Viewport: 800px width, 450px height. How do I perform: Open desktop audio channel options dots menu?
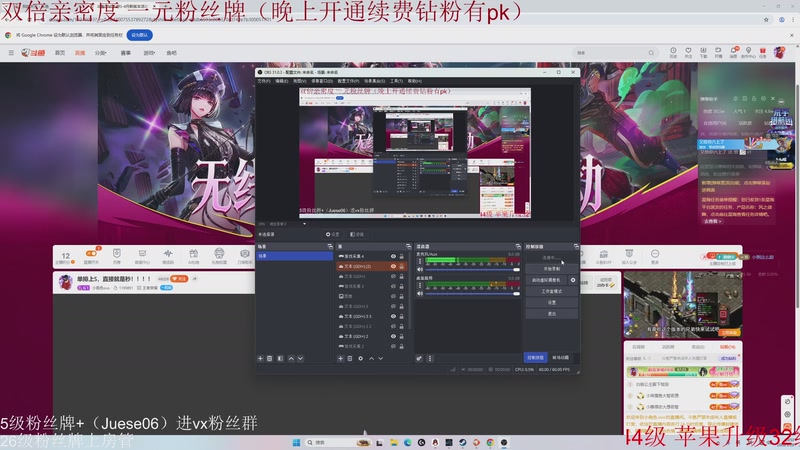click(x=420, y=286)
